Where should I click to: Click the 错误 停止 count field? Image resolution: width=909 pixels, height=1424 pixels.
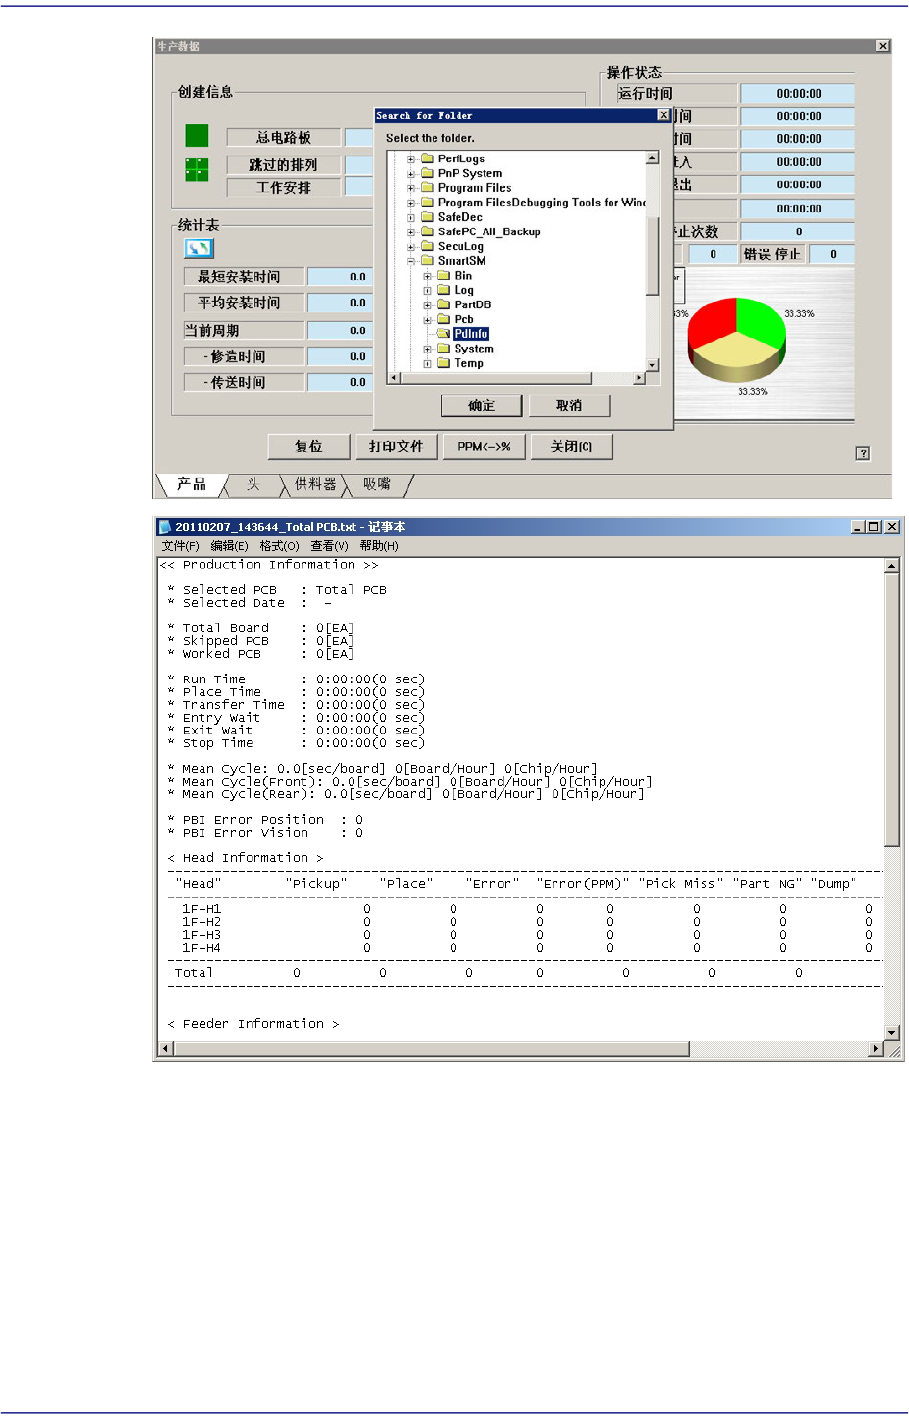click(x=833, y=254)
